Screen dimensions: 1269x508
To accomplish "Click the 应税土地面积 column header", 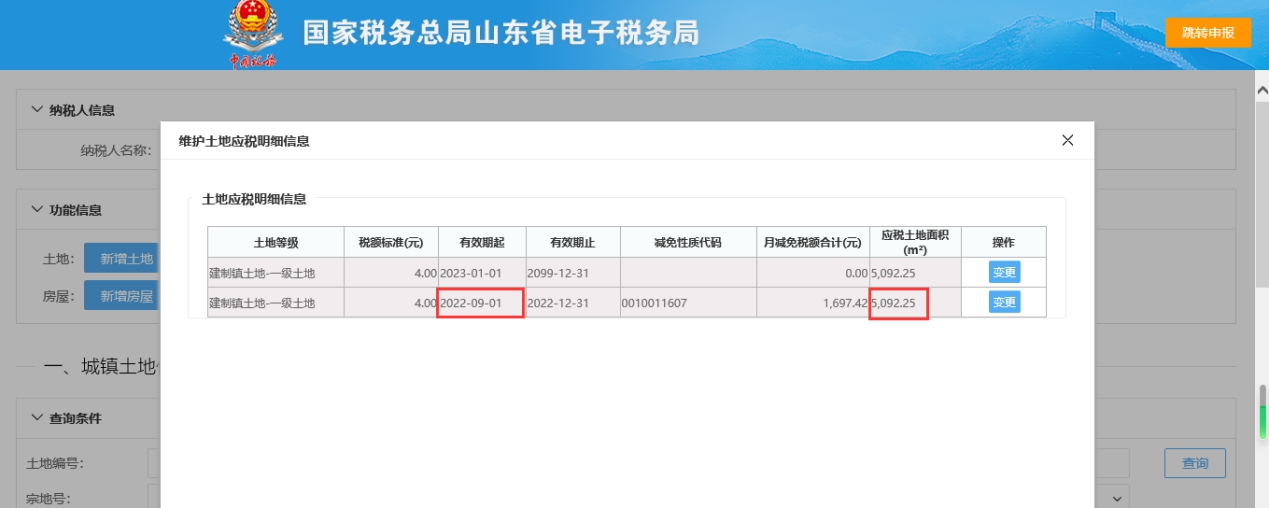I will (914, 242).
